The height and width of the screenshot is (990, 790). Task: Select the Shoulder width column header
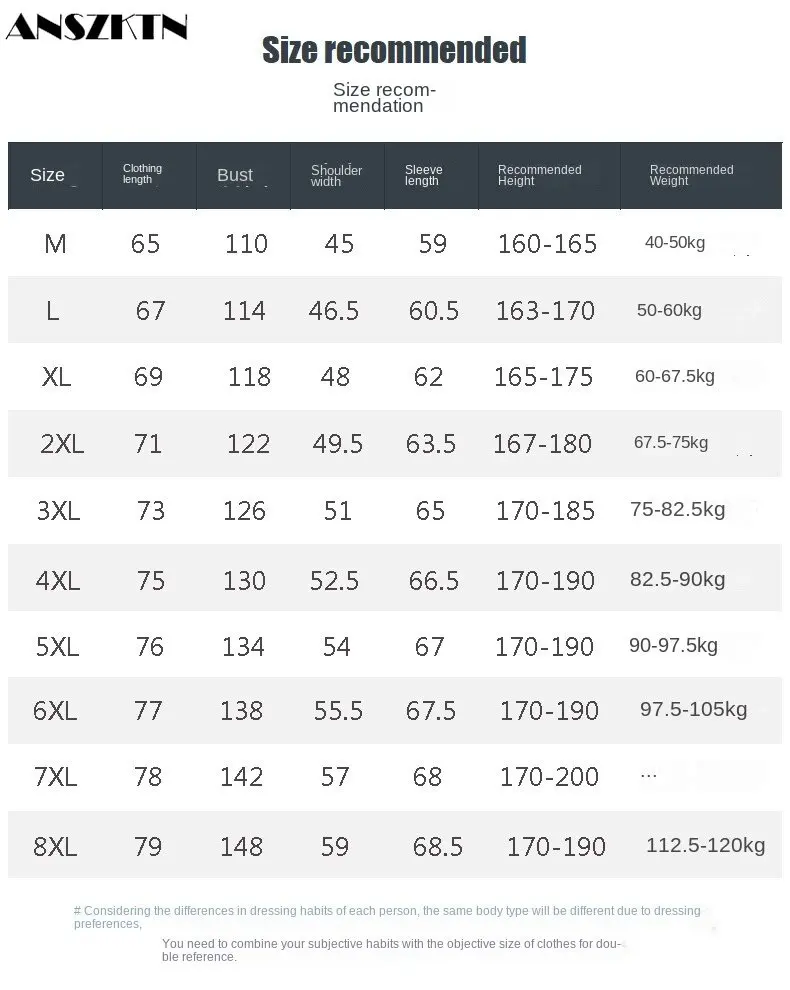point(336,176)
